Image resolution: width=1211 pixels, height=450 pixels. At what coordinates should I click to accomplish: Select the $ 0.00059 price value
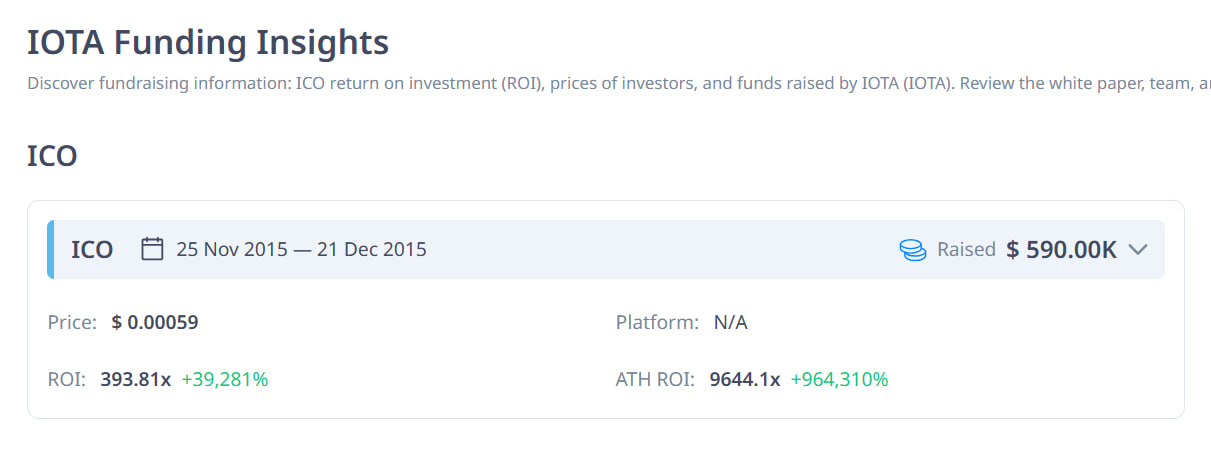[x=155, y=322]
